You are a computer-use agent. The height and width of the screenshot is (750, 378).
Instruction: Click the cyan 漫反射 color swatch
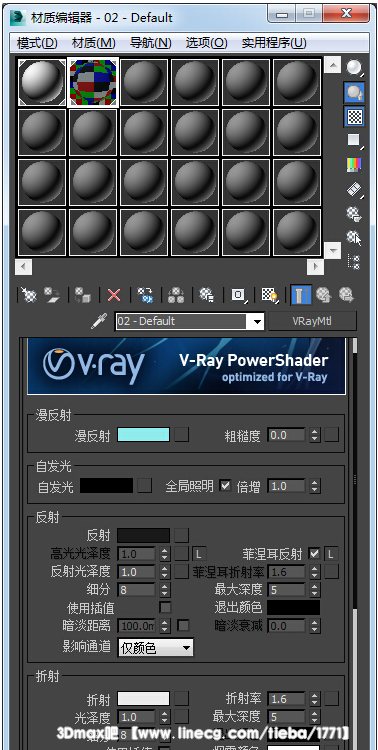tap(144, 435)
